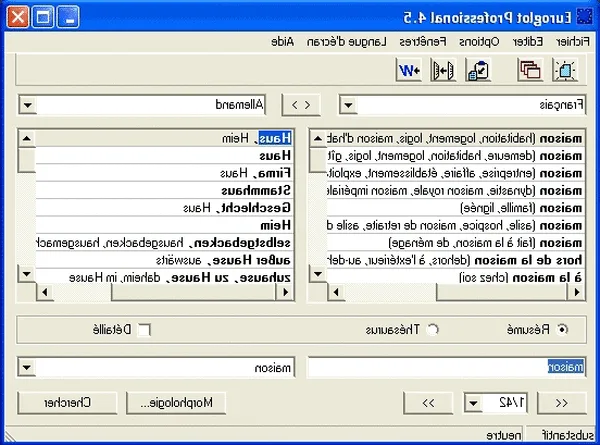
Task: Select German row 'Geschlecht, Haus'
Action: coord(165,208)
